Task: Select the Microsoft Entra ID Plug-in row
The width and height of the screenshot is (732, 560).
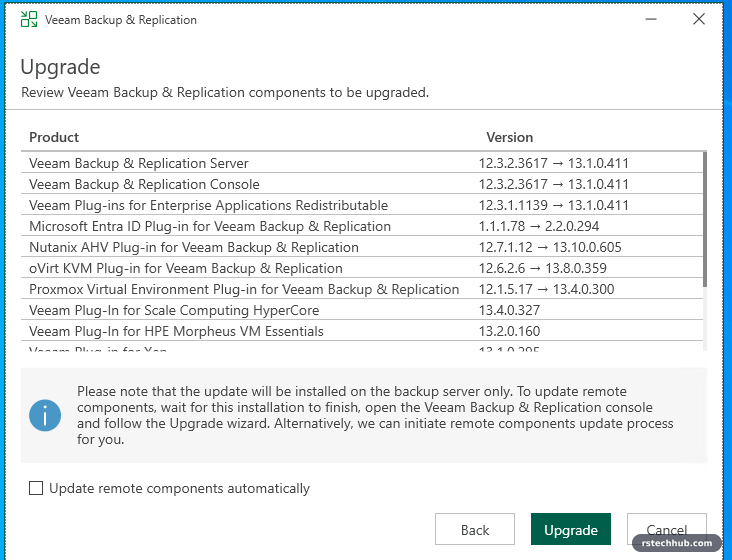Action: point(362,226)
